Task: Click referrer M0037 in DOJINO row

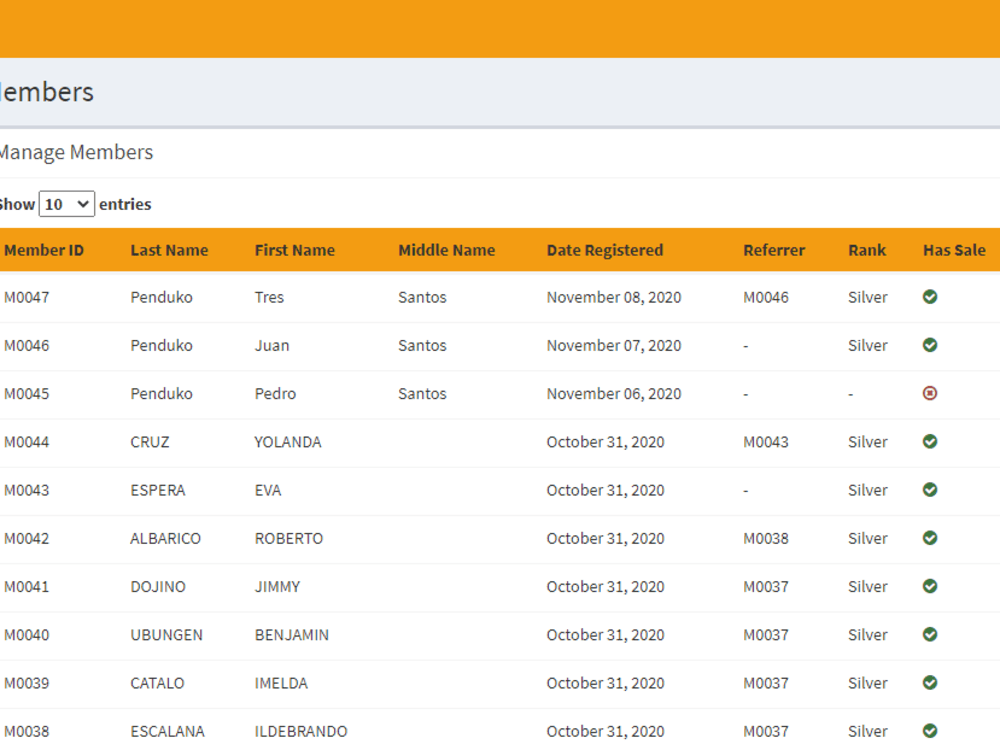Action: [x=766, y=587]
